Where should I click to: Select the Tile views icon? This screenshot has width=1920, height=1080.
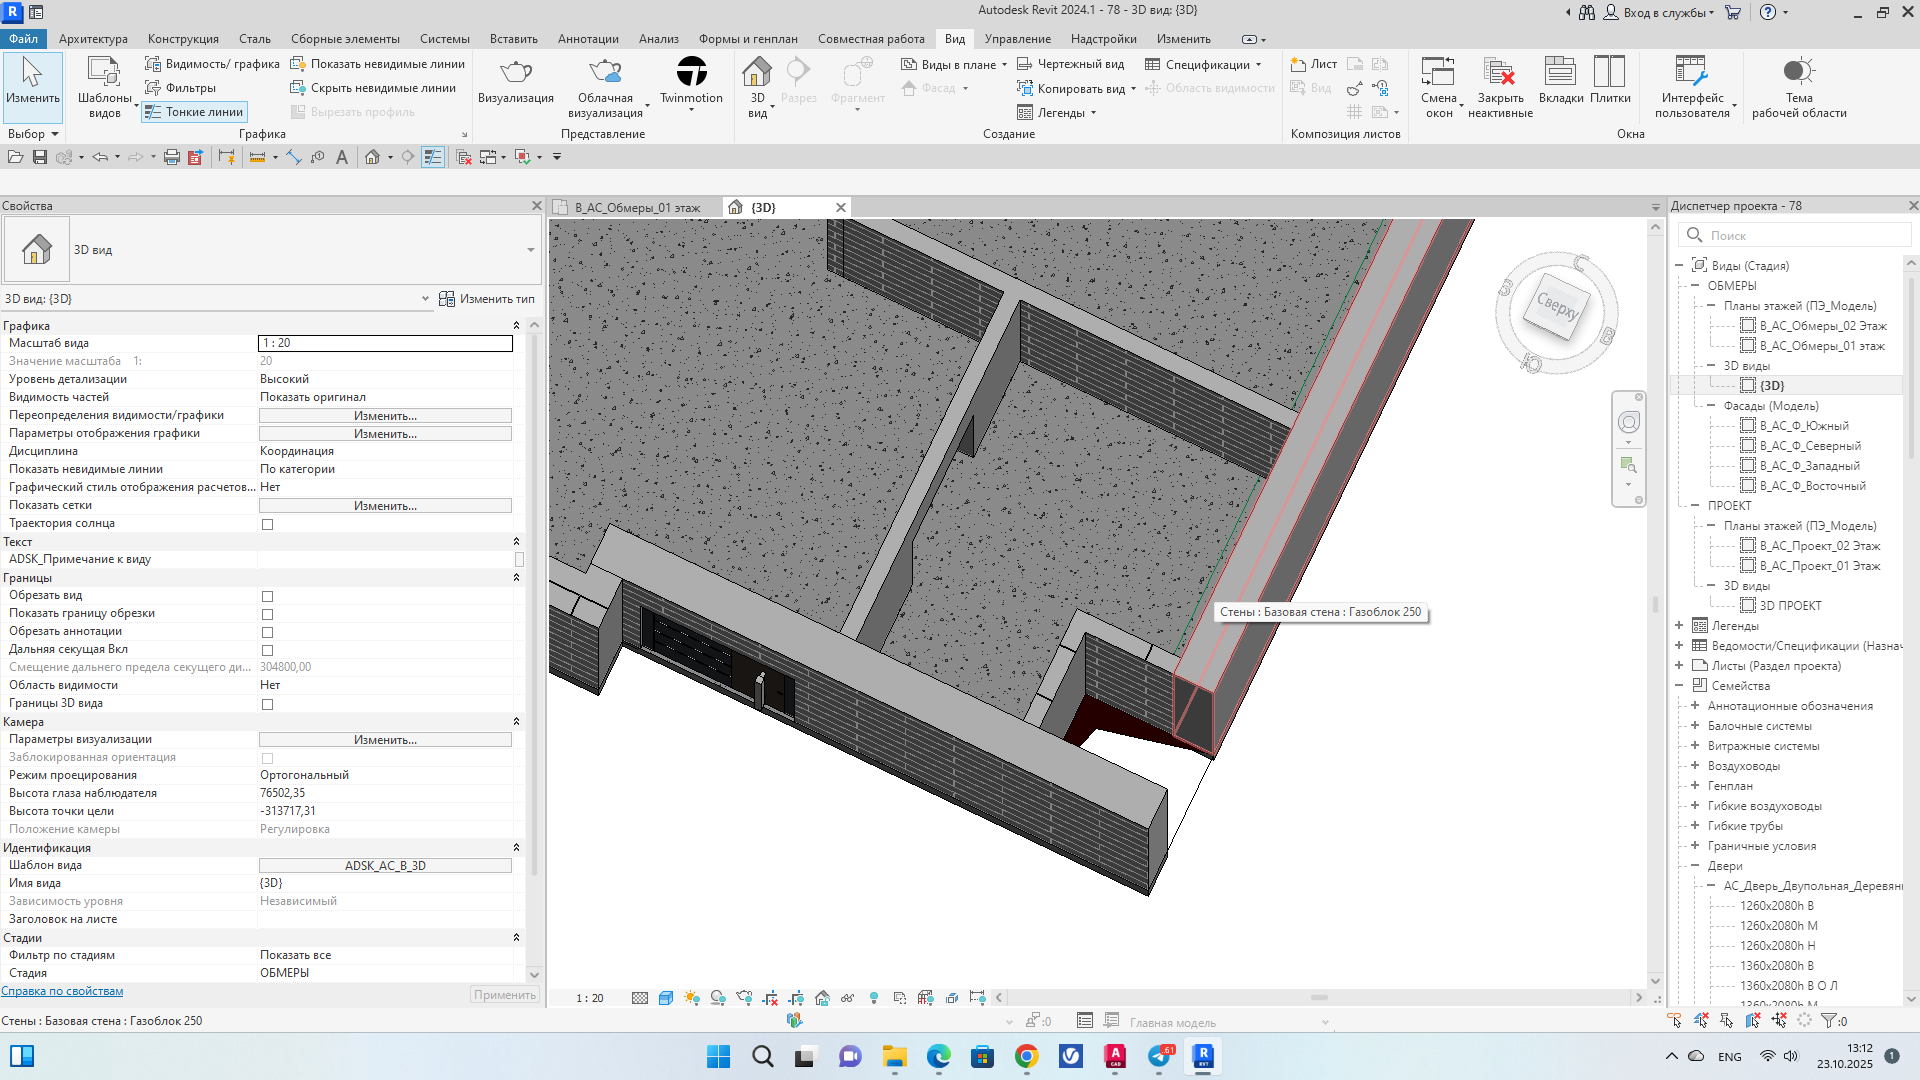tap(1609, 73)
